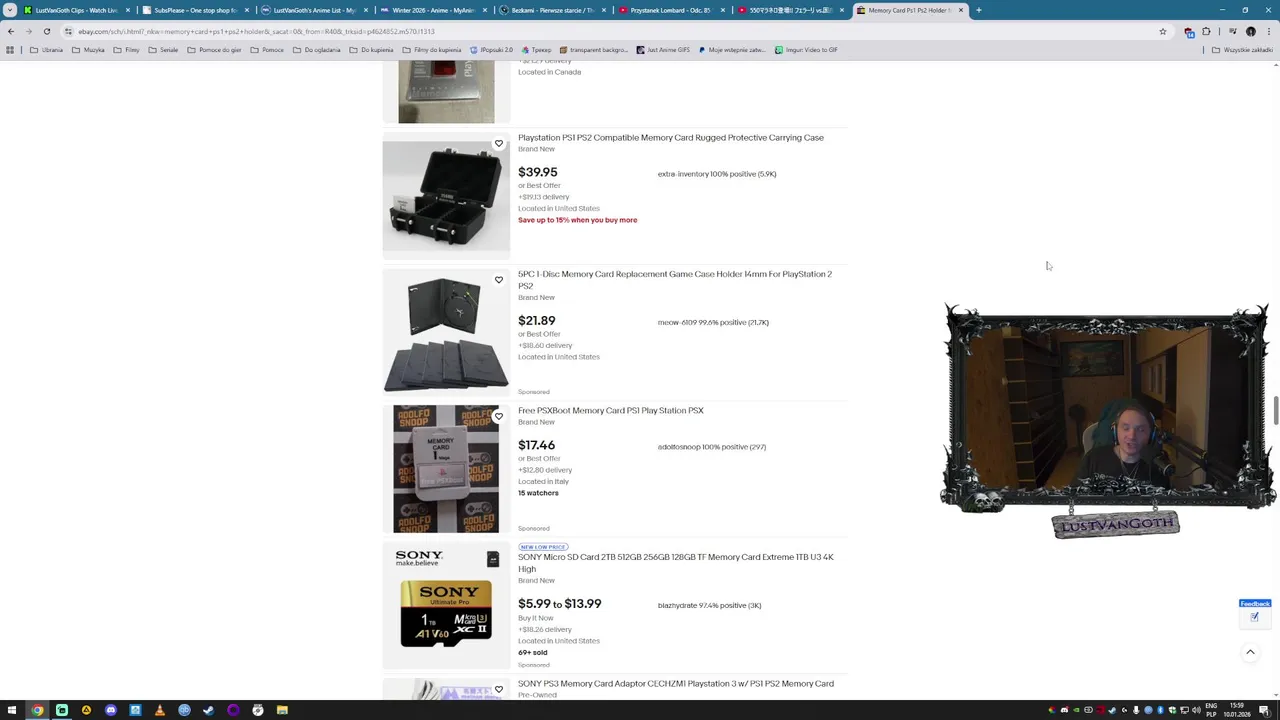Switch to Bedkami tab
The height and width of the screenshot is (720, 1280).
[552, 10]
